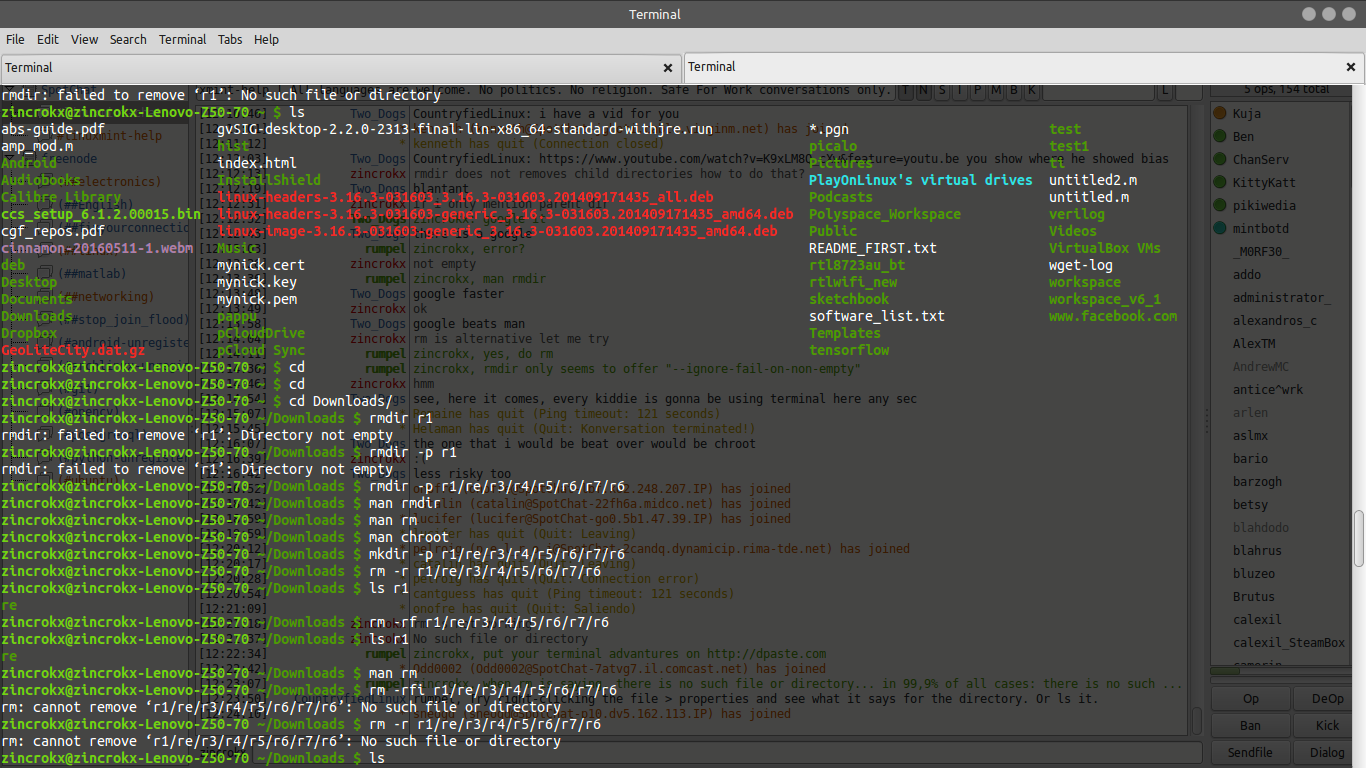Click the Ban button

tap(1250, 726)
